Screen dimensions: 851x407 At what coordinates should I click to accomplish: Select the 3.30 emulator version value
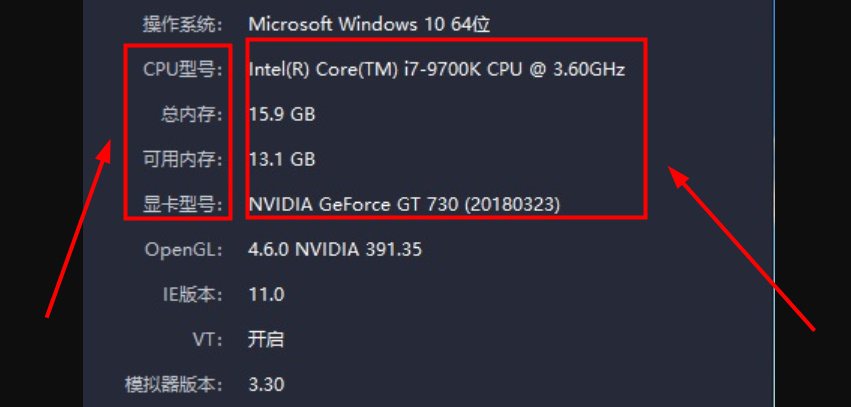tap(266, 384)
